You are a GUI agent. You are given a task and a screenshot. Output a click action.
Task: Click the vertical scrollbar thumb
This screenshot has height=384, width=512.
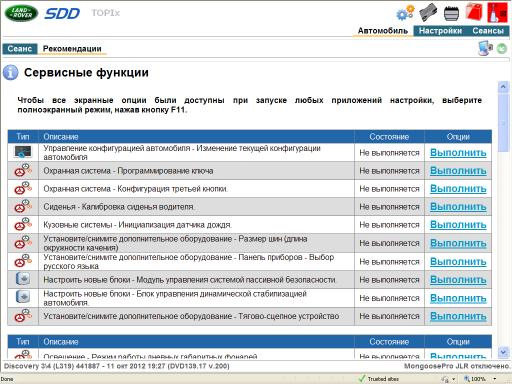click(x=503, y=122)
